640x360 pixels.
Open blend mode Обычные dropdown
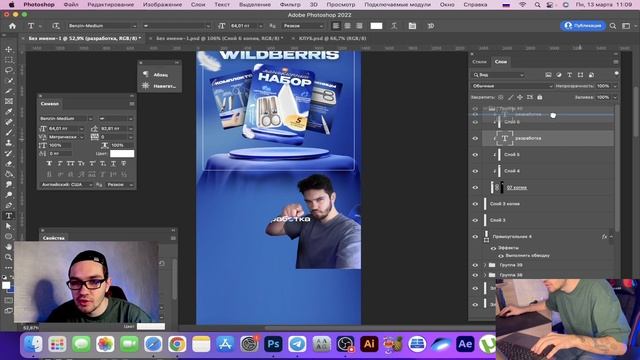pyautogui.click(x=512, y=86)
